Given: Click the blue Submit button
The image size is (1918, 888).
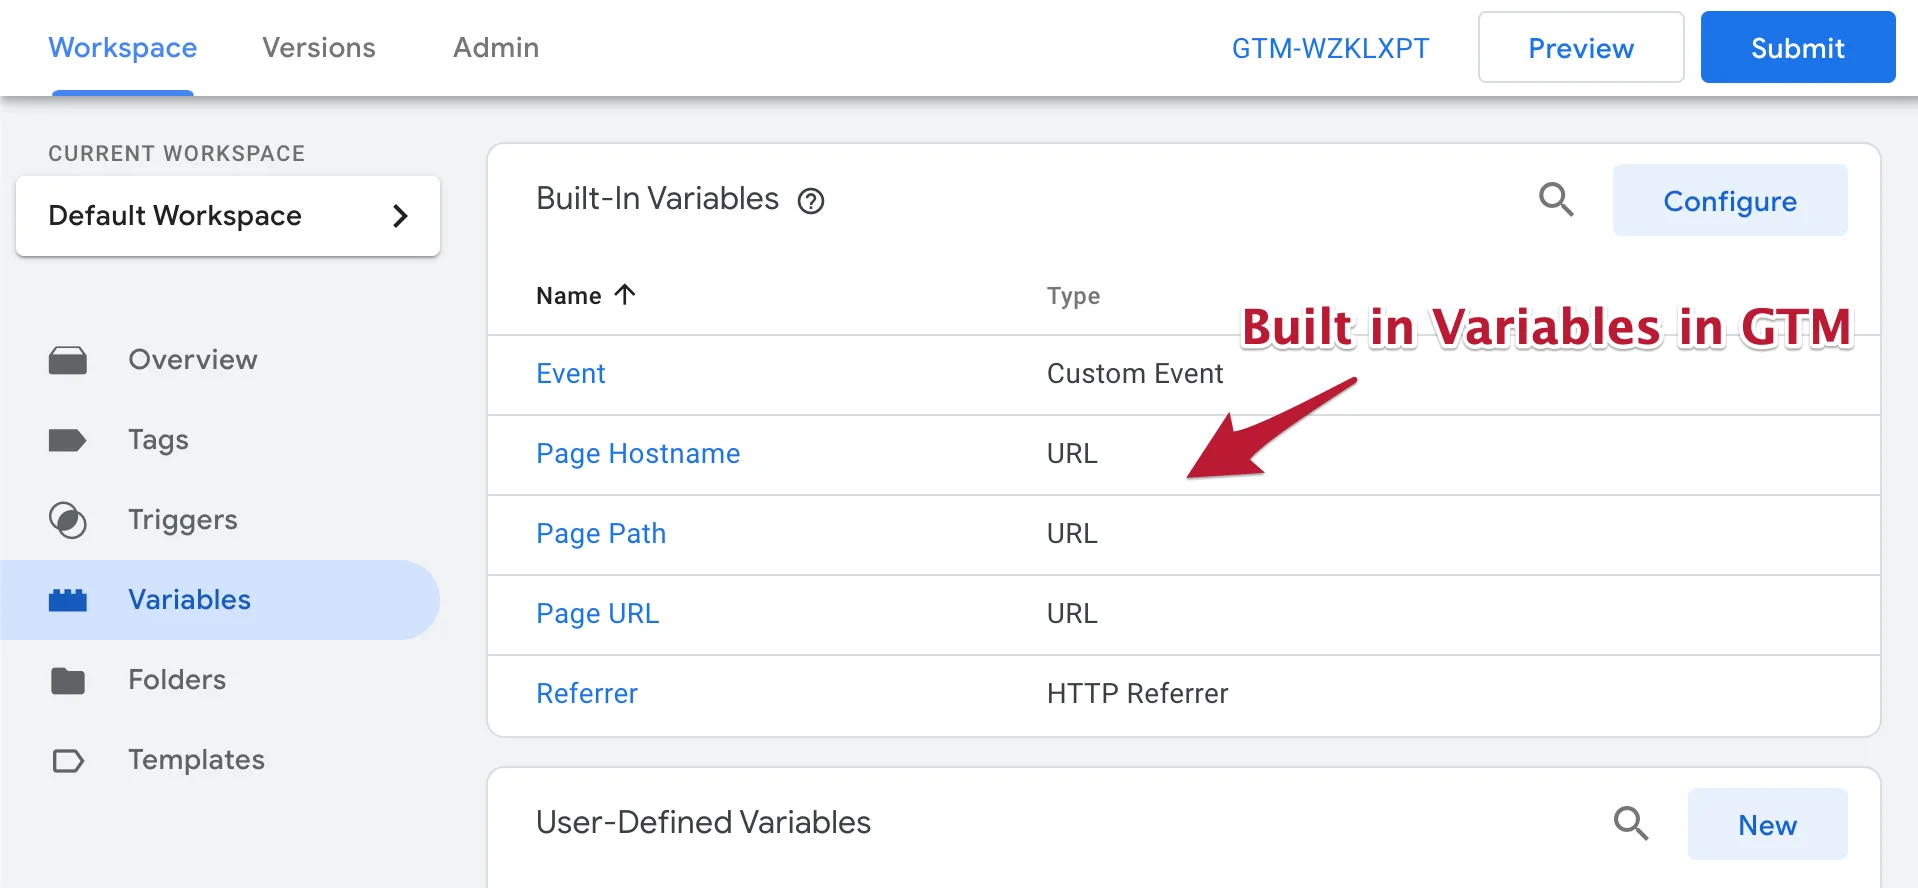Looking at the screenshot, I should pos(1798,47).
